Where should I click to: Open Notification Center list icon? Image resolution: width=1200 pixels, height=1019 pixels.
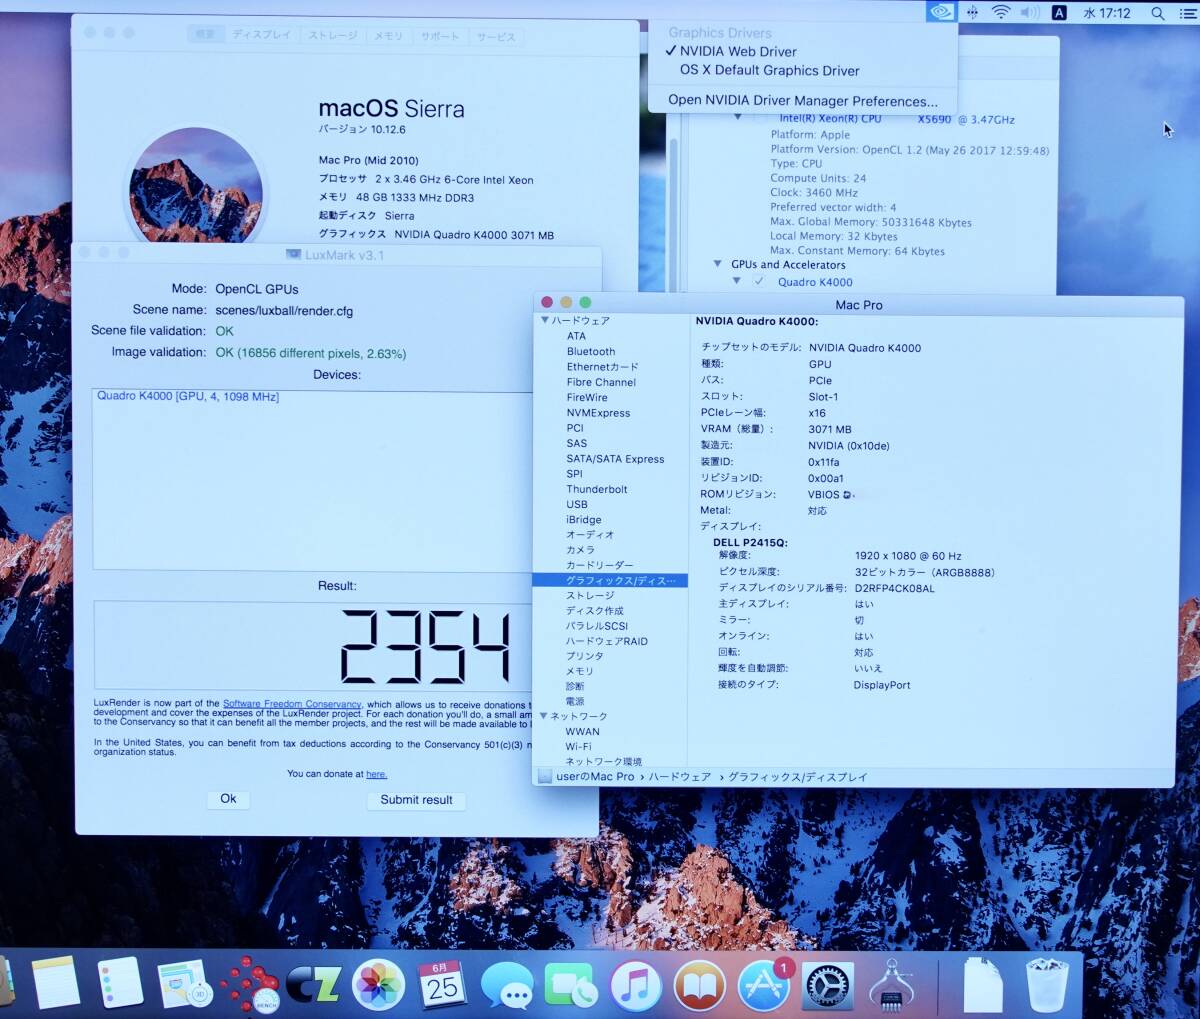coord(1187,13)
